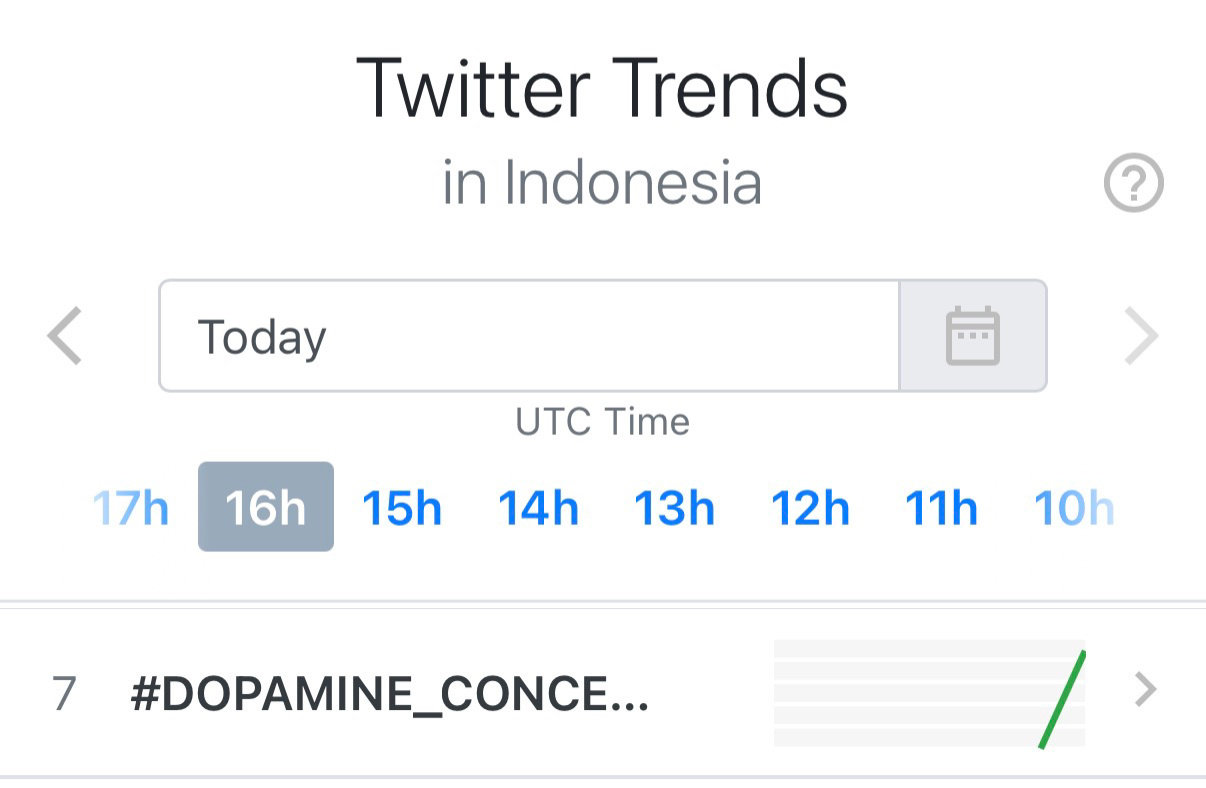The width and height of the screenshot is (1206, 788).
Task: Open the help question mark icon
Action: pos(1133,184)
